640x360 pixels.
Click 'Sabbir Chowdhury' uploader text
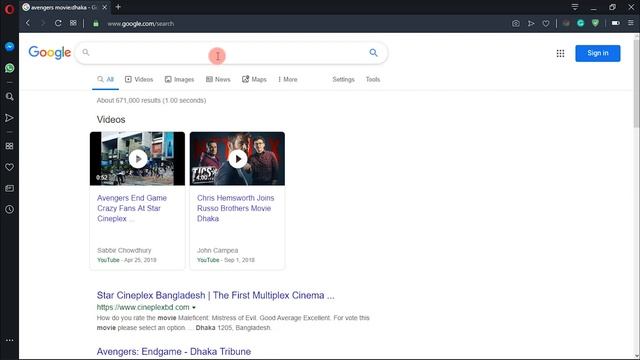point(124,250)
